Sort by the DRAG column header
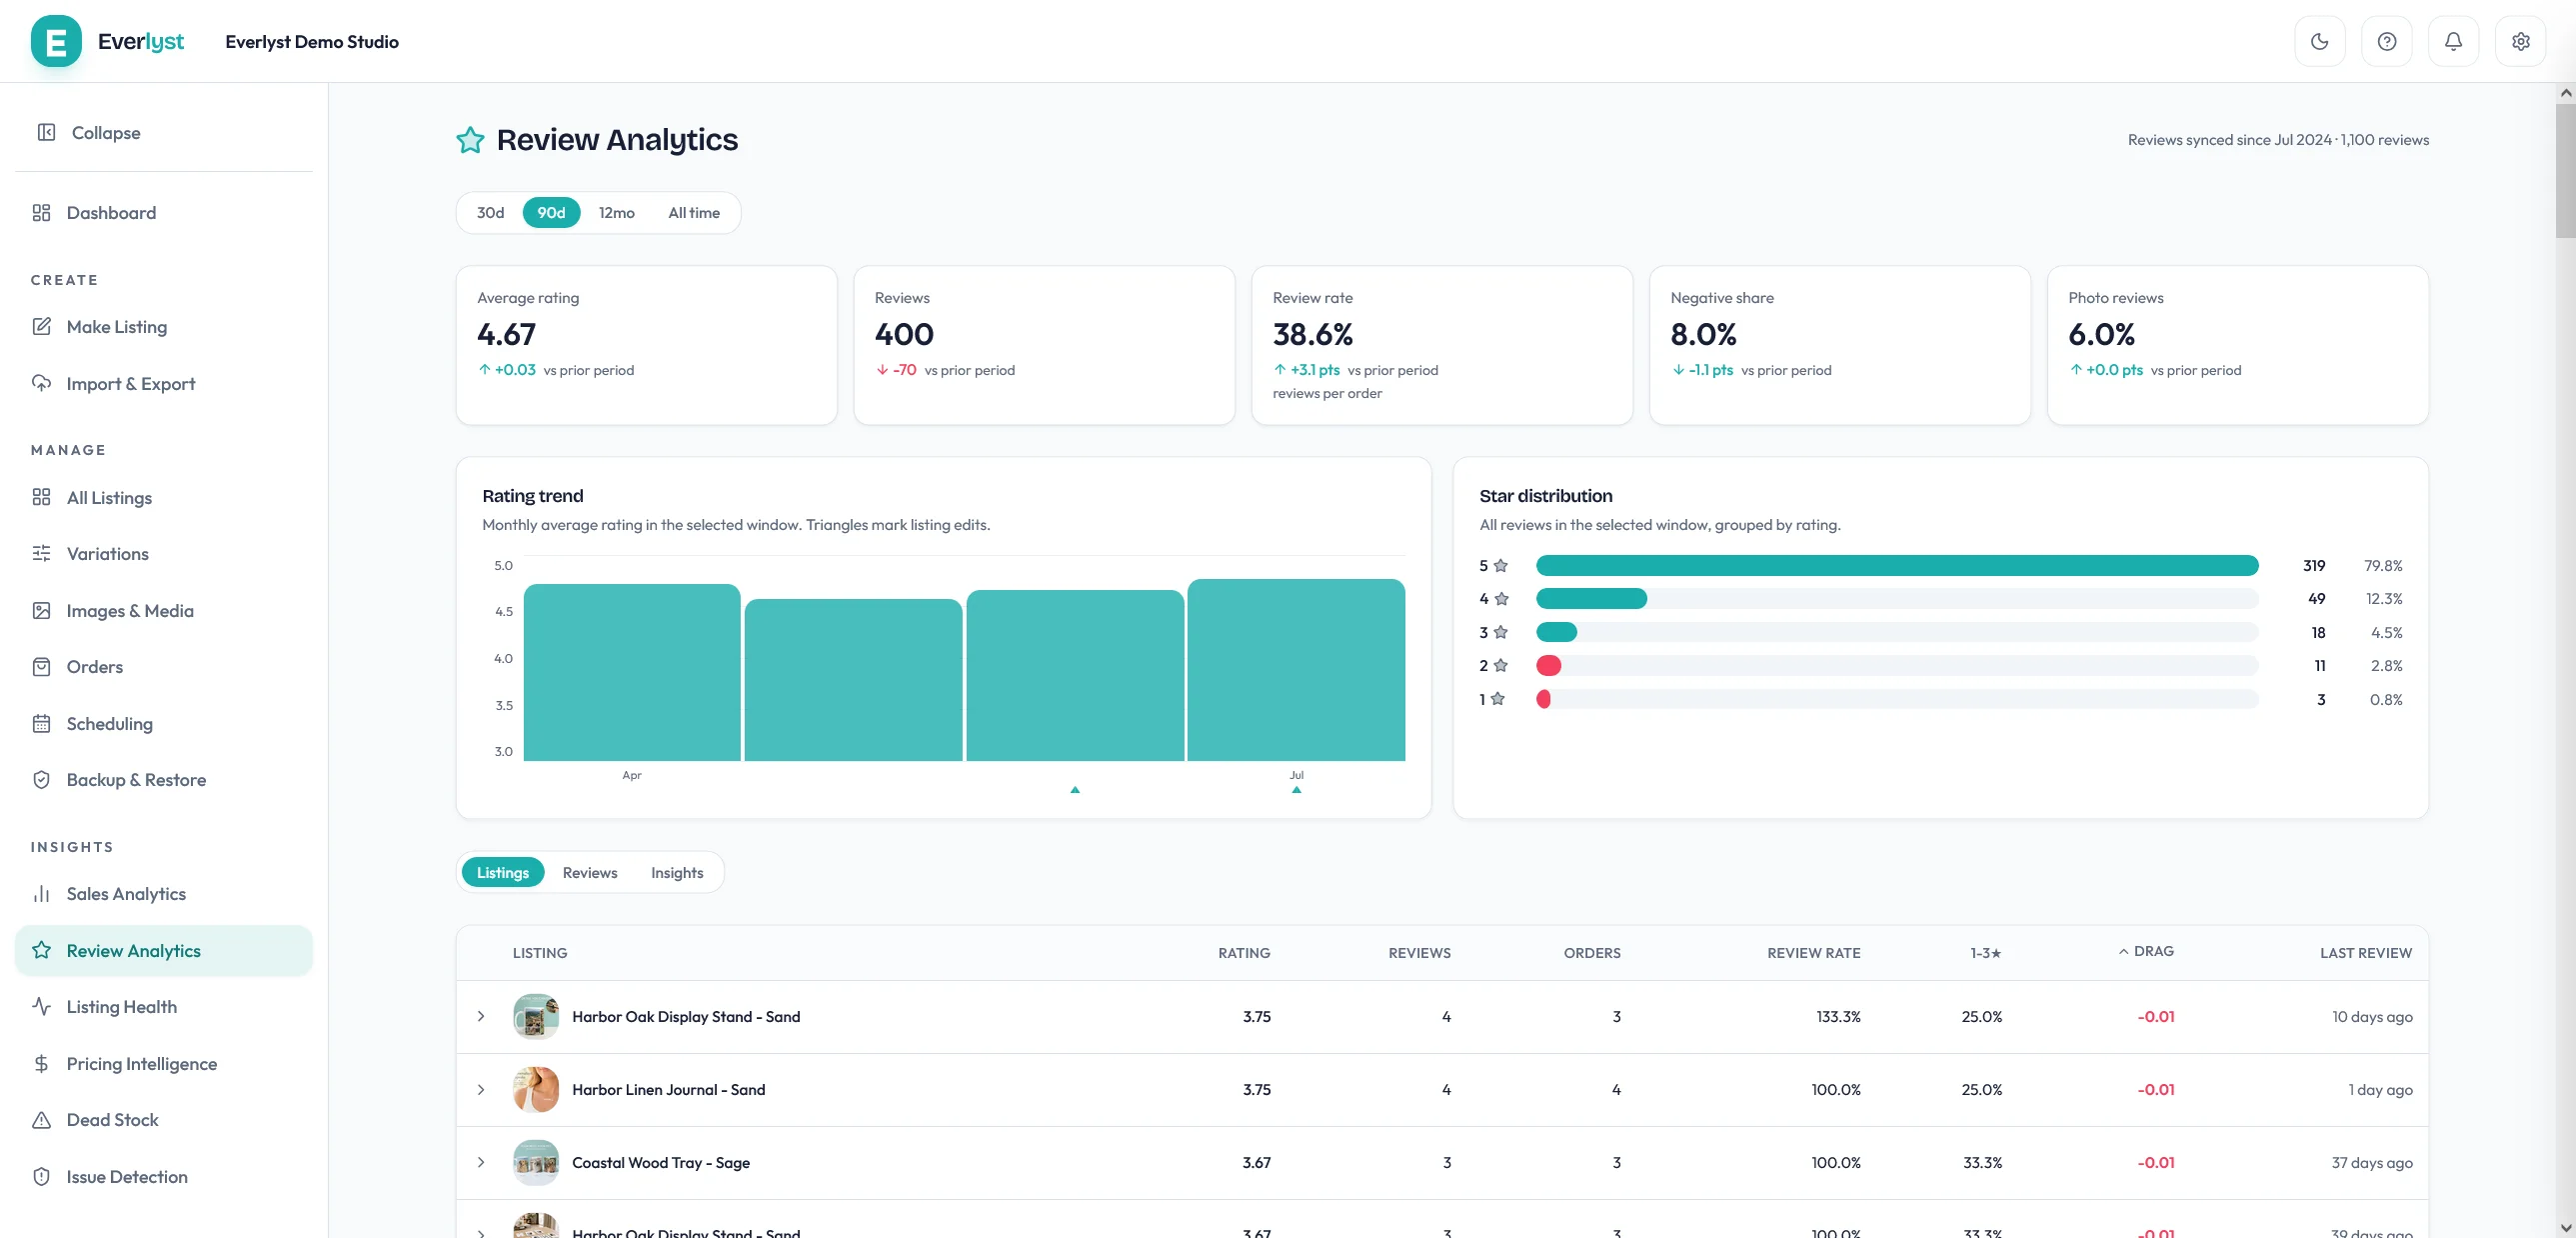 [2146, 951]
